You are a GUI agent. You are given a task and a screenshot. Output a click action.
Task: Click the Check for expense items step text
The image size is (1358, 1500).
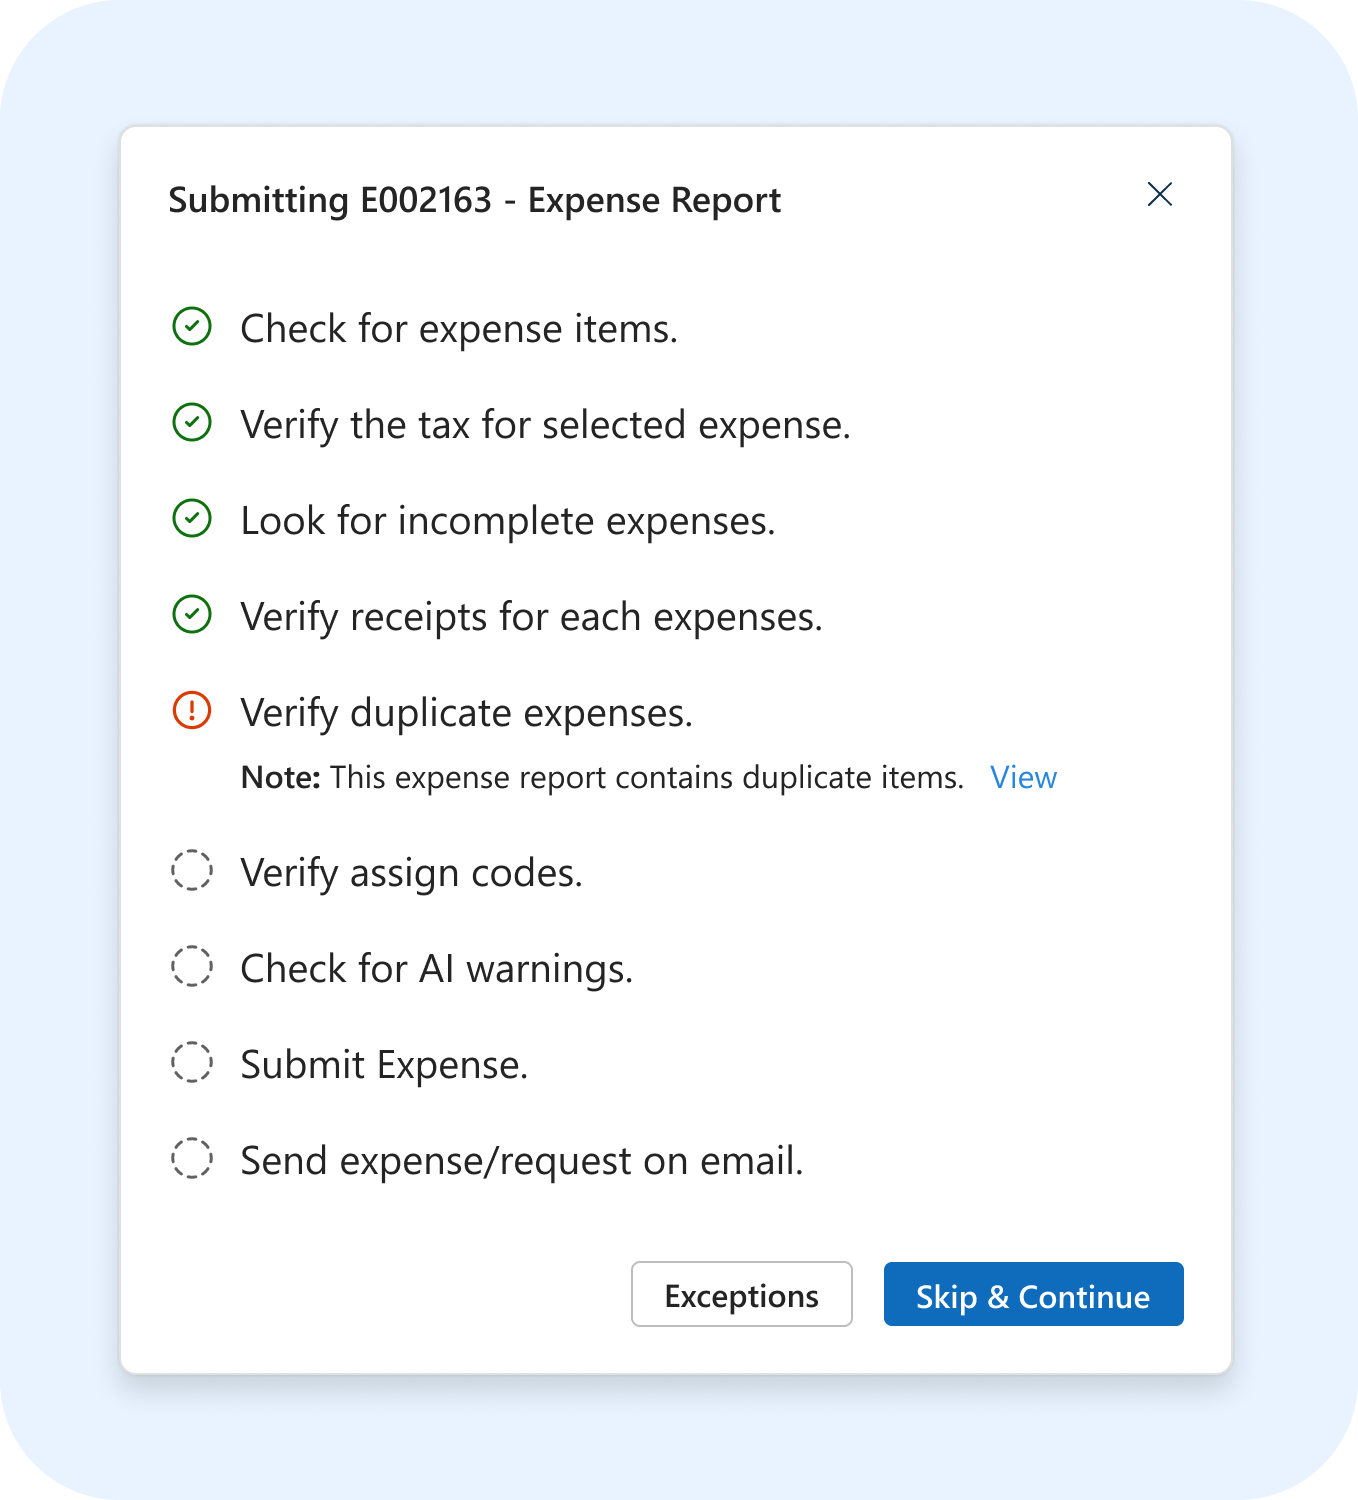coord(458,328)
